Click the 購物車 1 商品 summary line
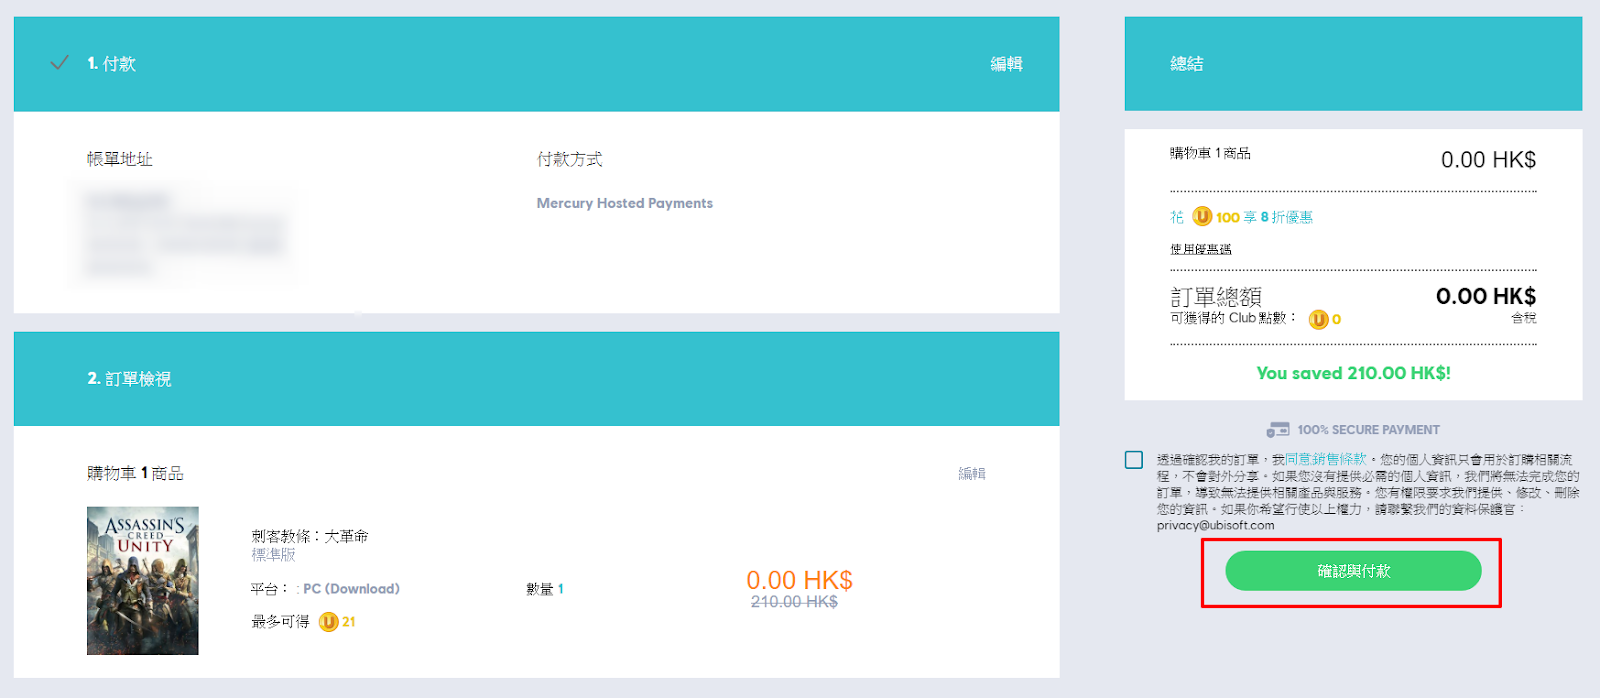This screenshot has height=698, width=1600. [x=1210, y=153]
